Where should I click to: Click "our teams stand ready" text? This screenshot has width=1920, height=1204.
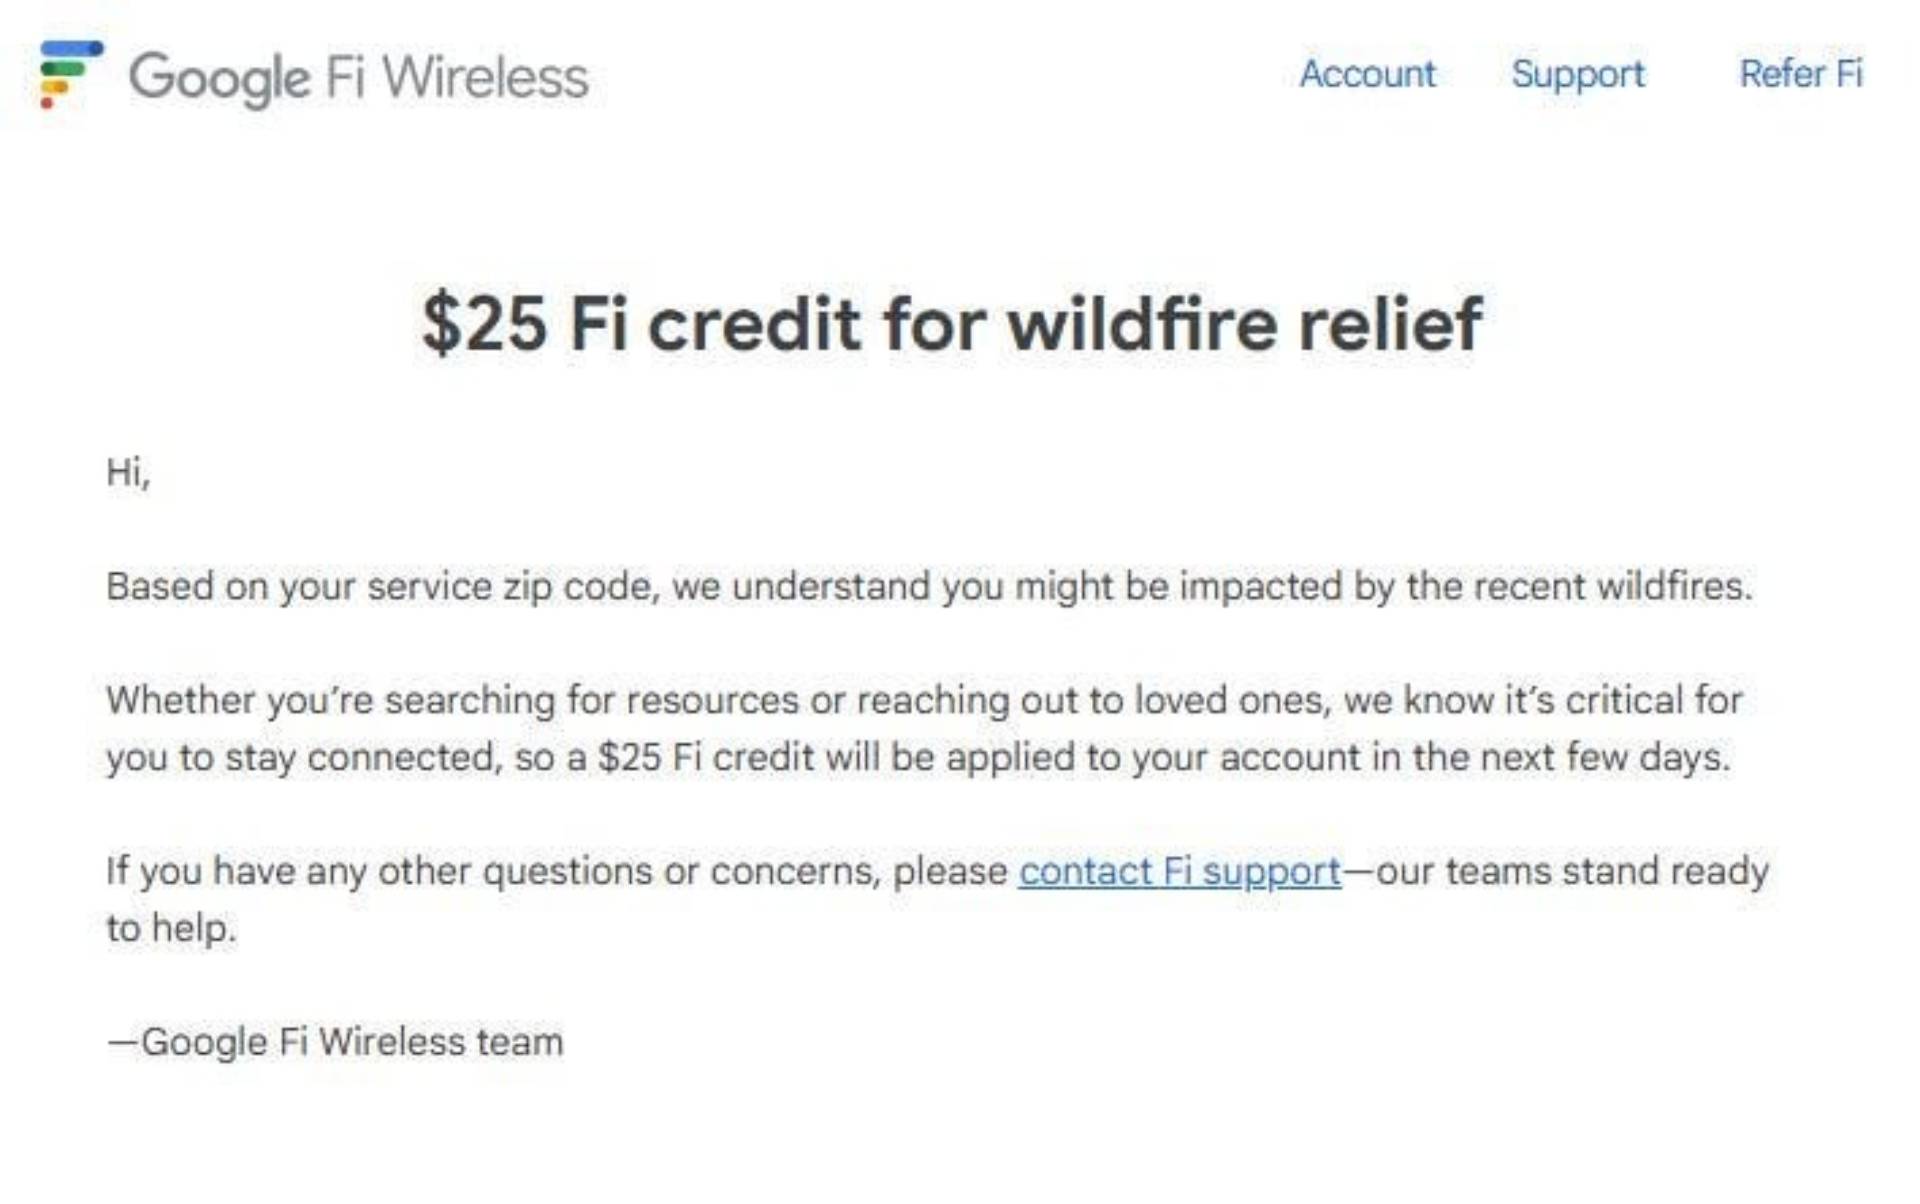coord(1572,872)
